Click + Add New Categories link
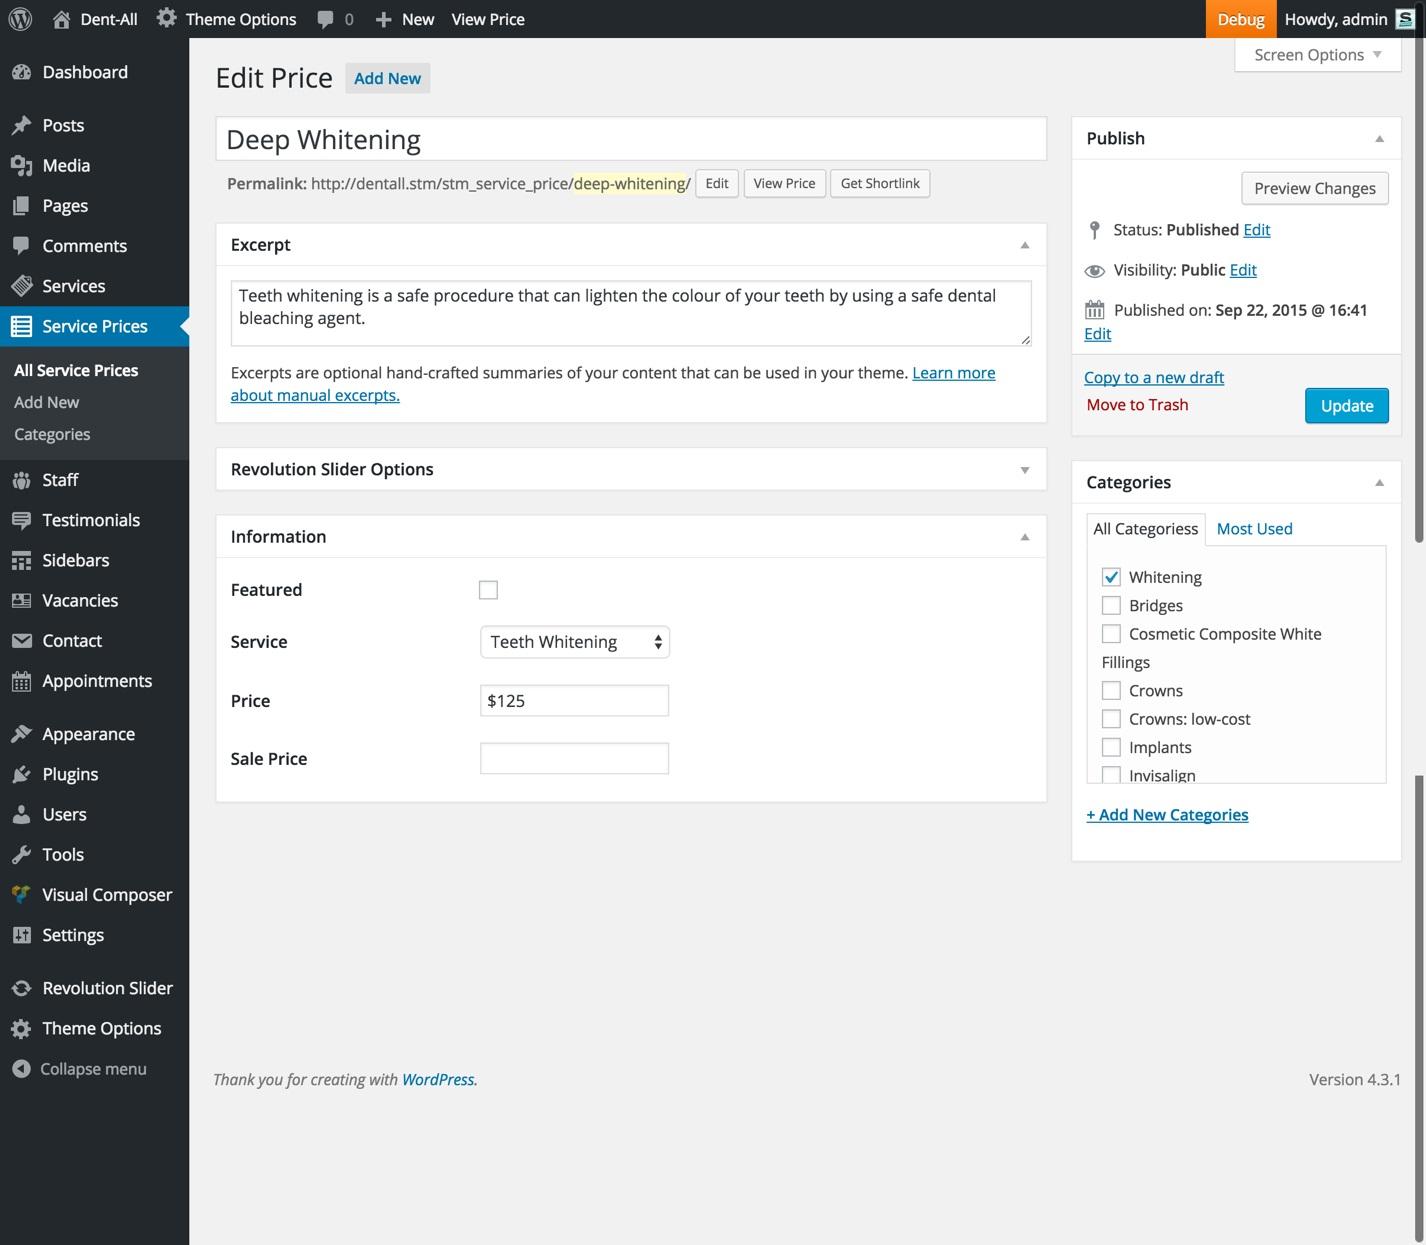 pyautogui.click(x=1167, y=815)
